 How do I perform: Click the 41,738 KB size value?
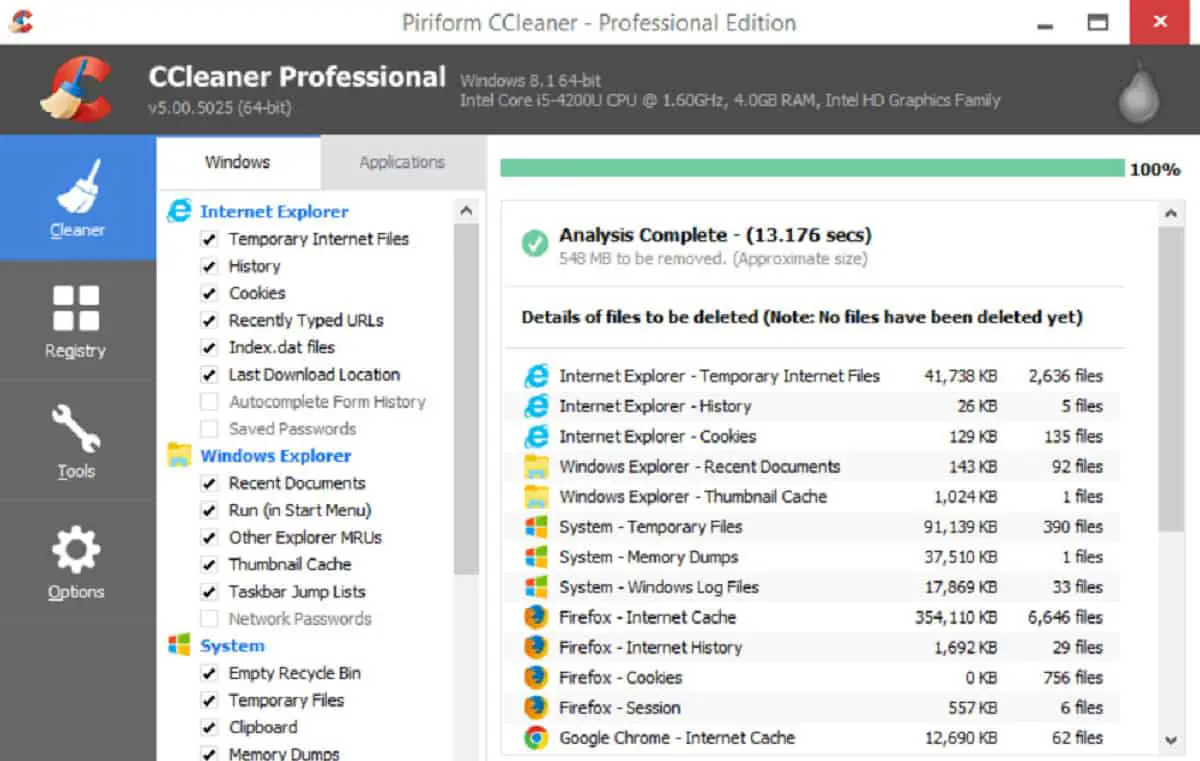point(960,376)
